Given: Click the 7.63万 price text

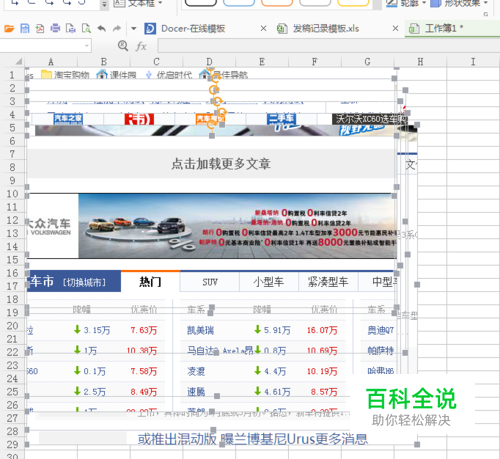Looking at the screenshot, I should coord(144,330).
